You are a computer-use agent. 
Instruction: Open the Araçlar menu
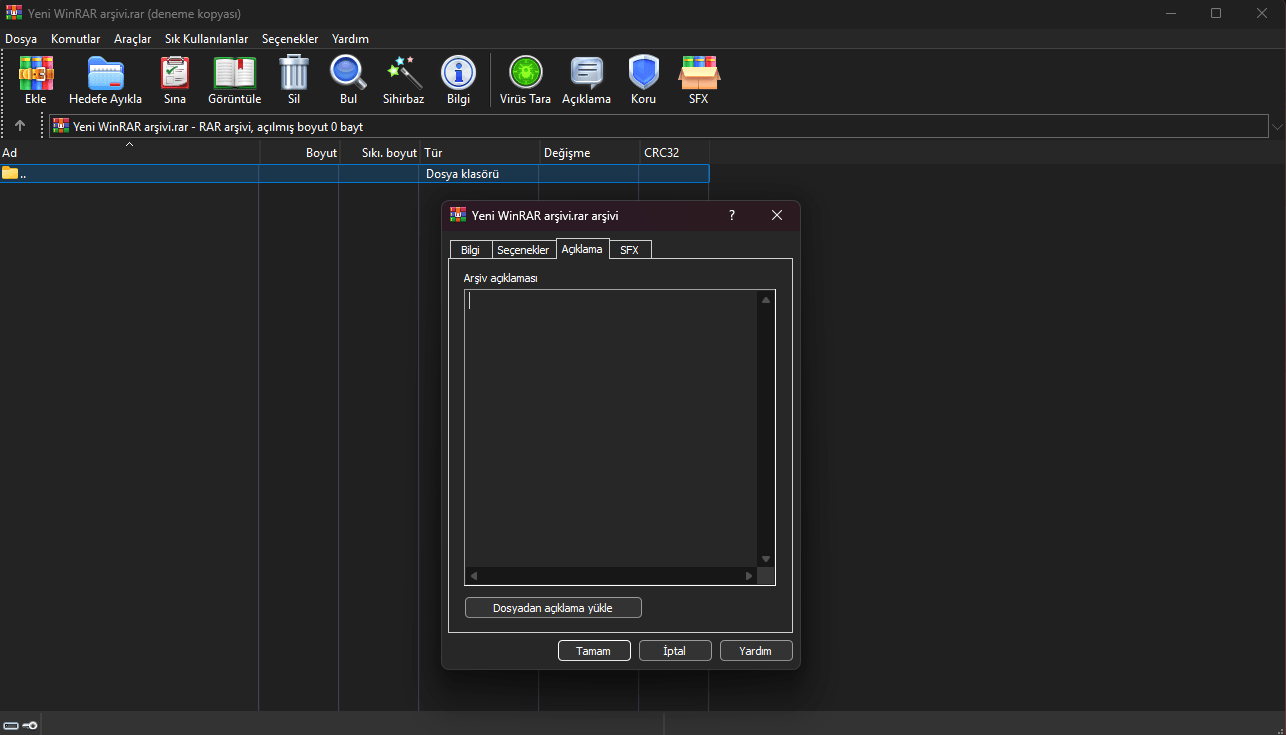click(132, 39)
